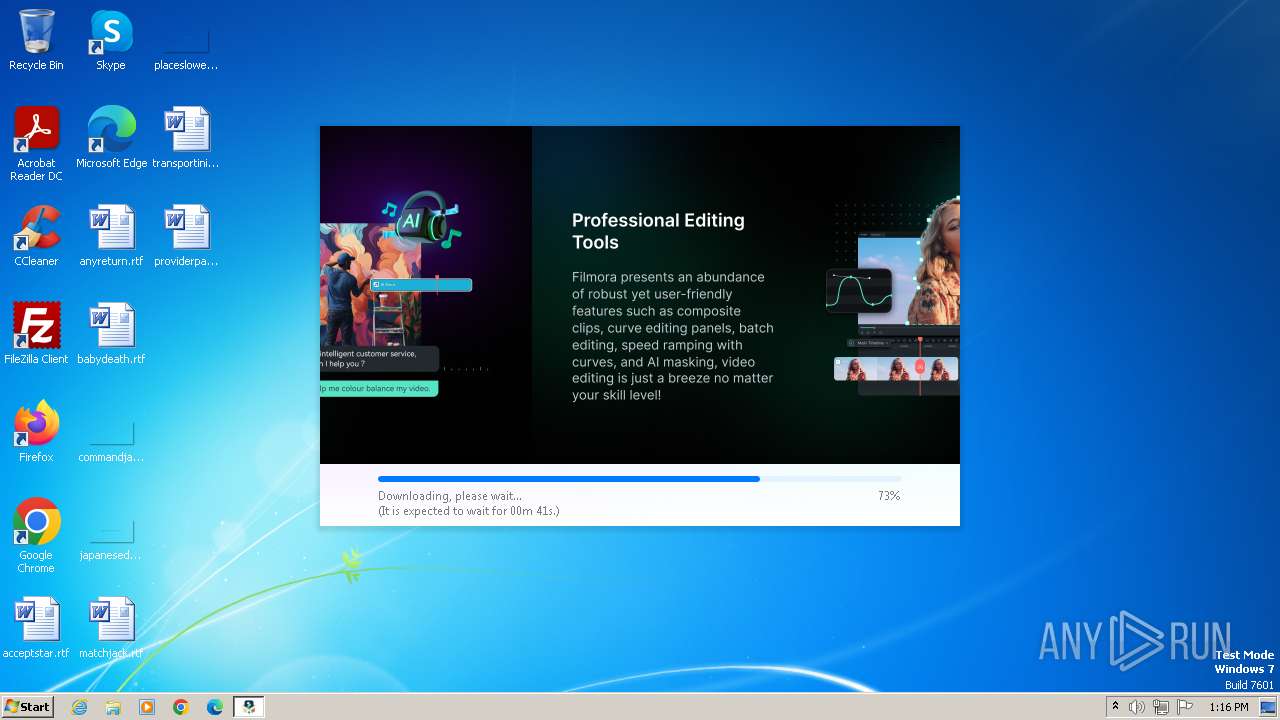
Task: Select matchjack.rtf document
Action: coord(111,628)
